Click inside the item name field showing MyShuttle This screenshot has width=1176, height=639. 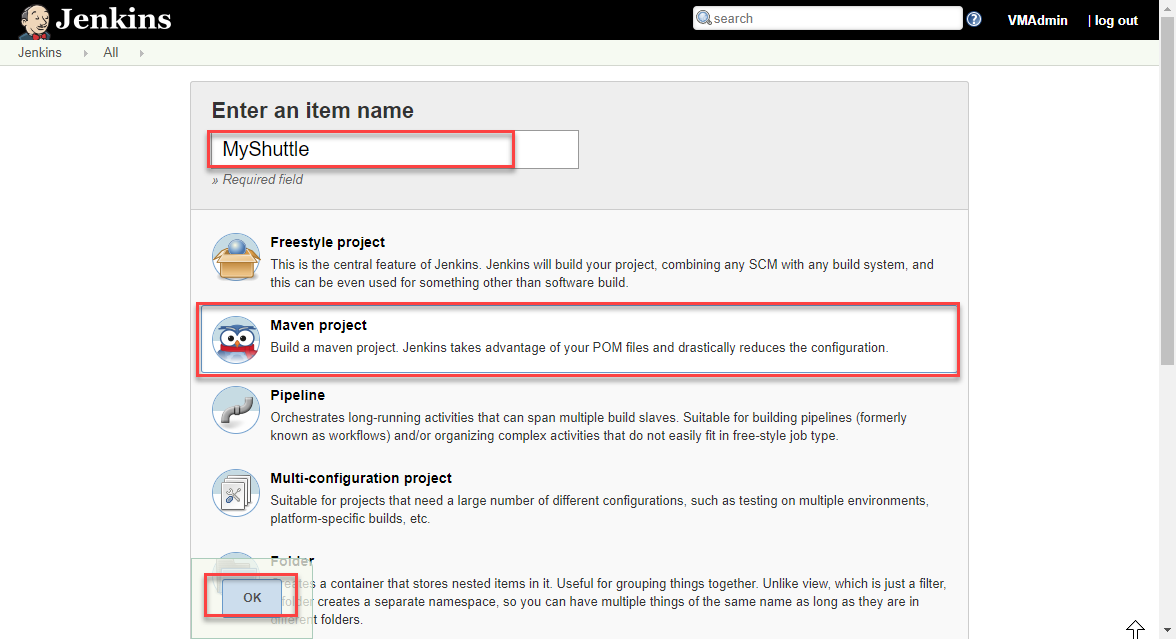(x=360, y=148)
